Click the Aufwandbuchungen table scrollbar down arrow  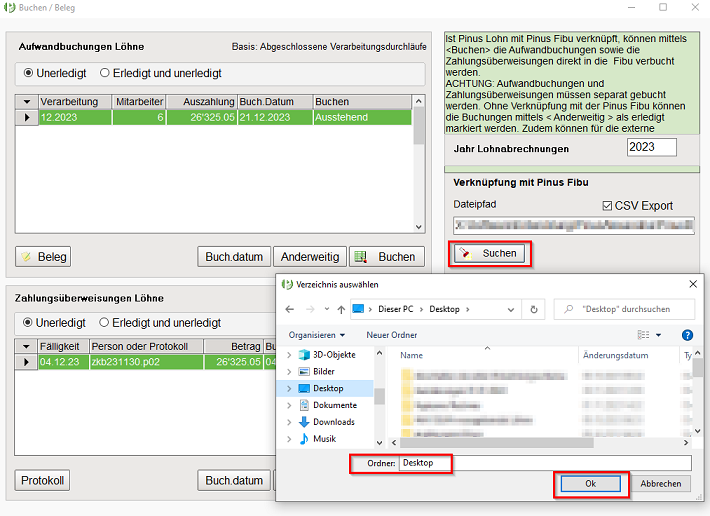coord(419,227)
